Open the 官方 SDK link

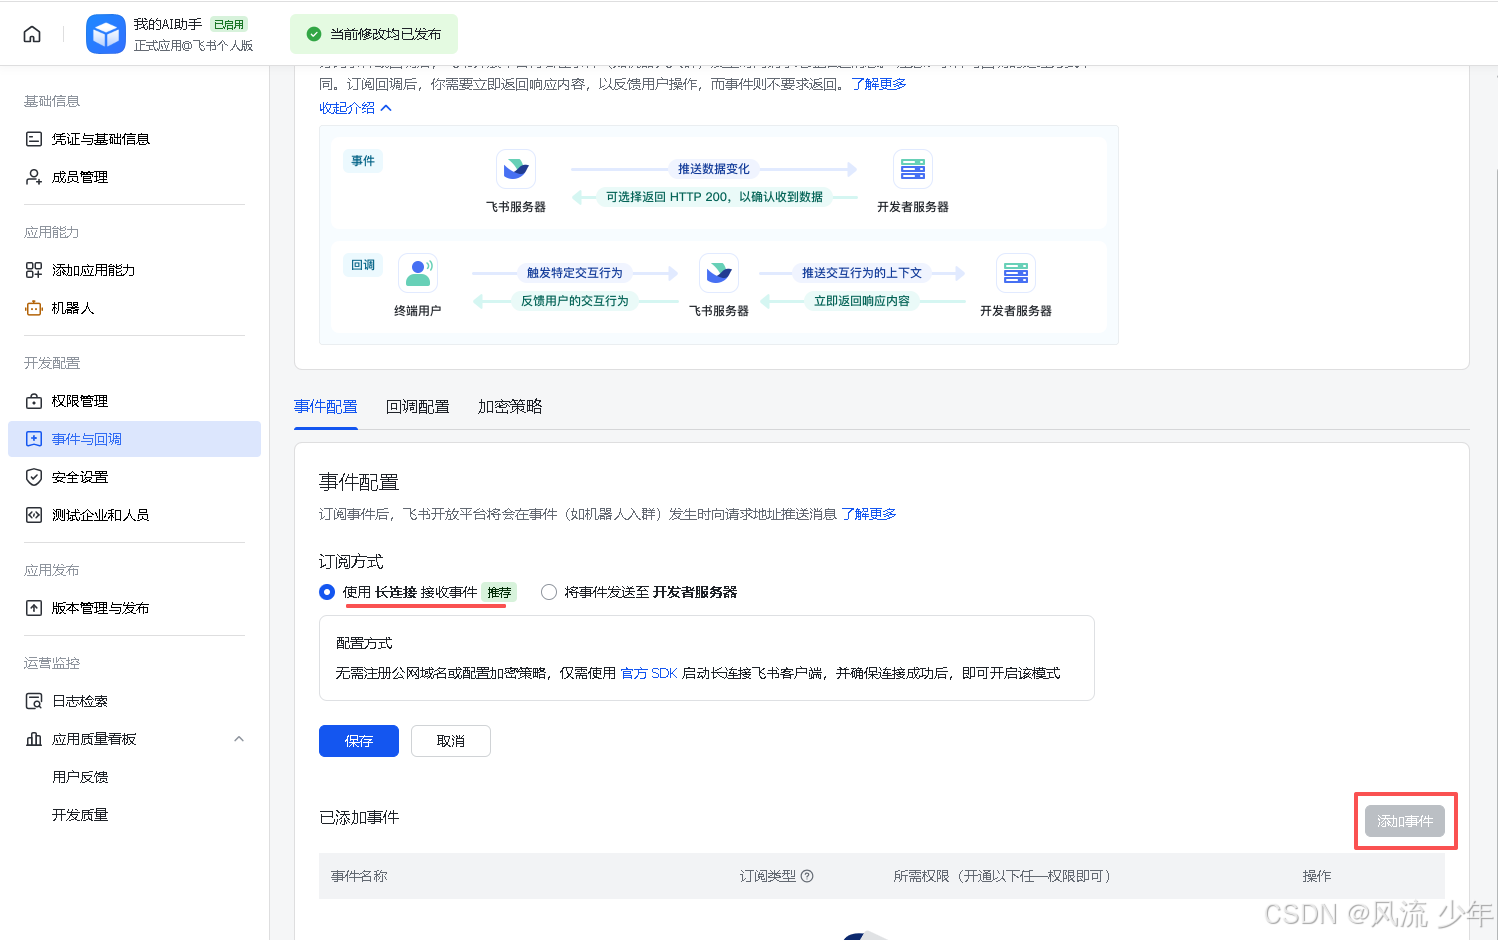[x=649, y=673]
